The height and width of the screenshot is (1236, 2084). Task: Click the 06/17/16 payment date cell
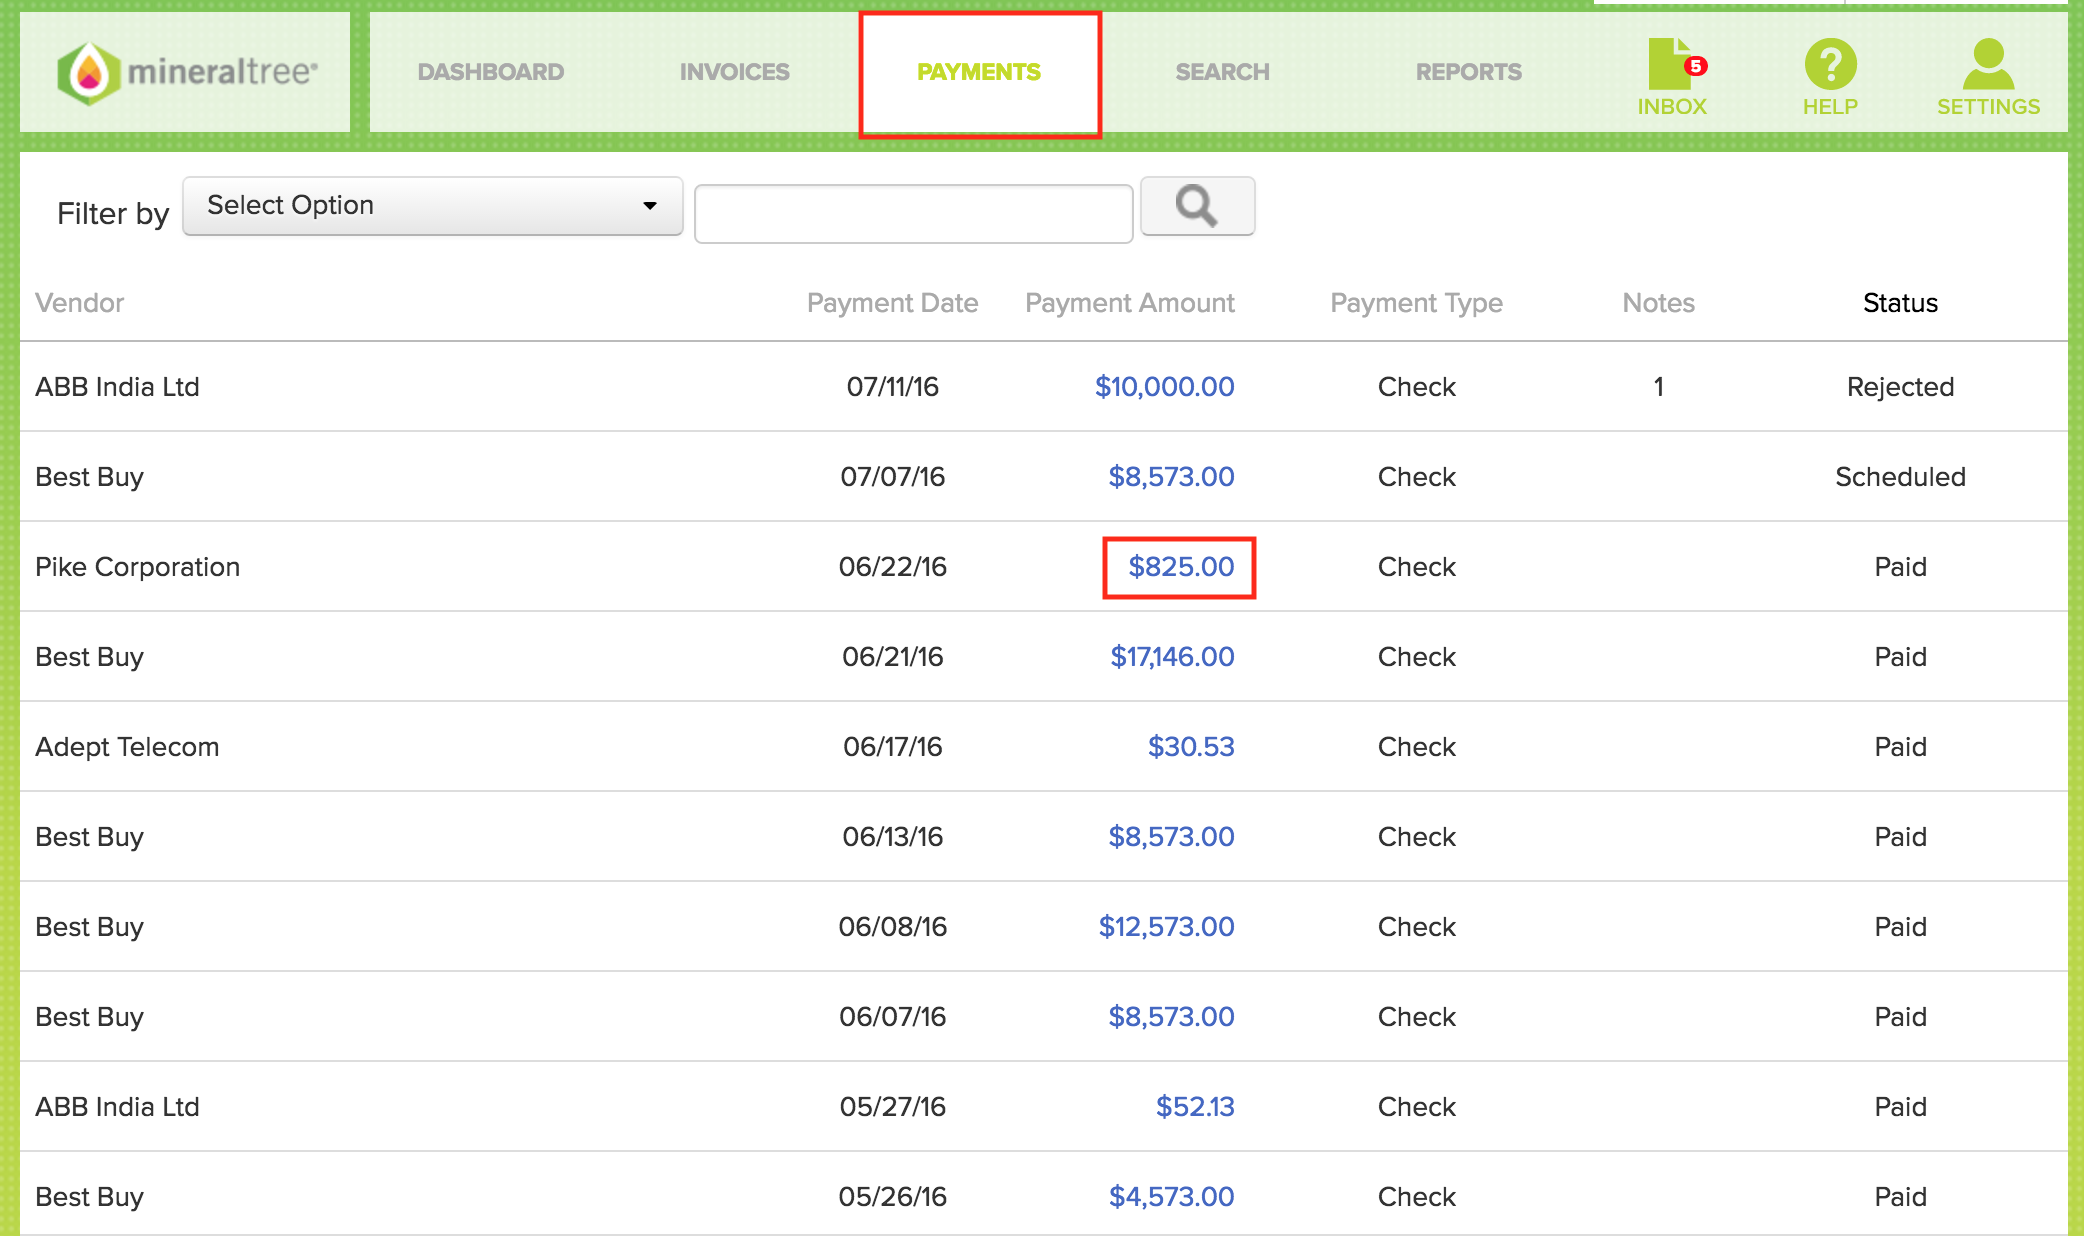point(893,747)
